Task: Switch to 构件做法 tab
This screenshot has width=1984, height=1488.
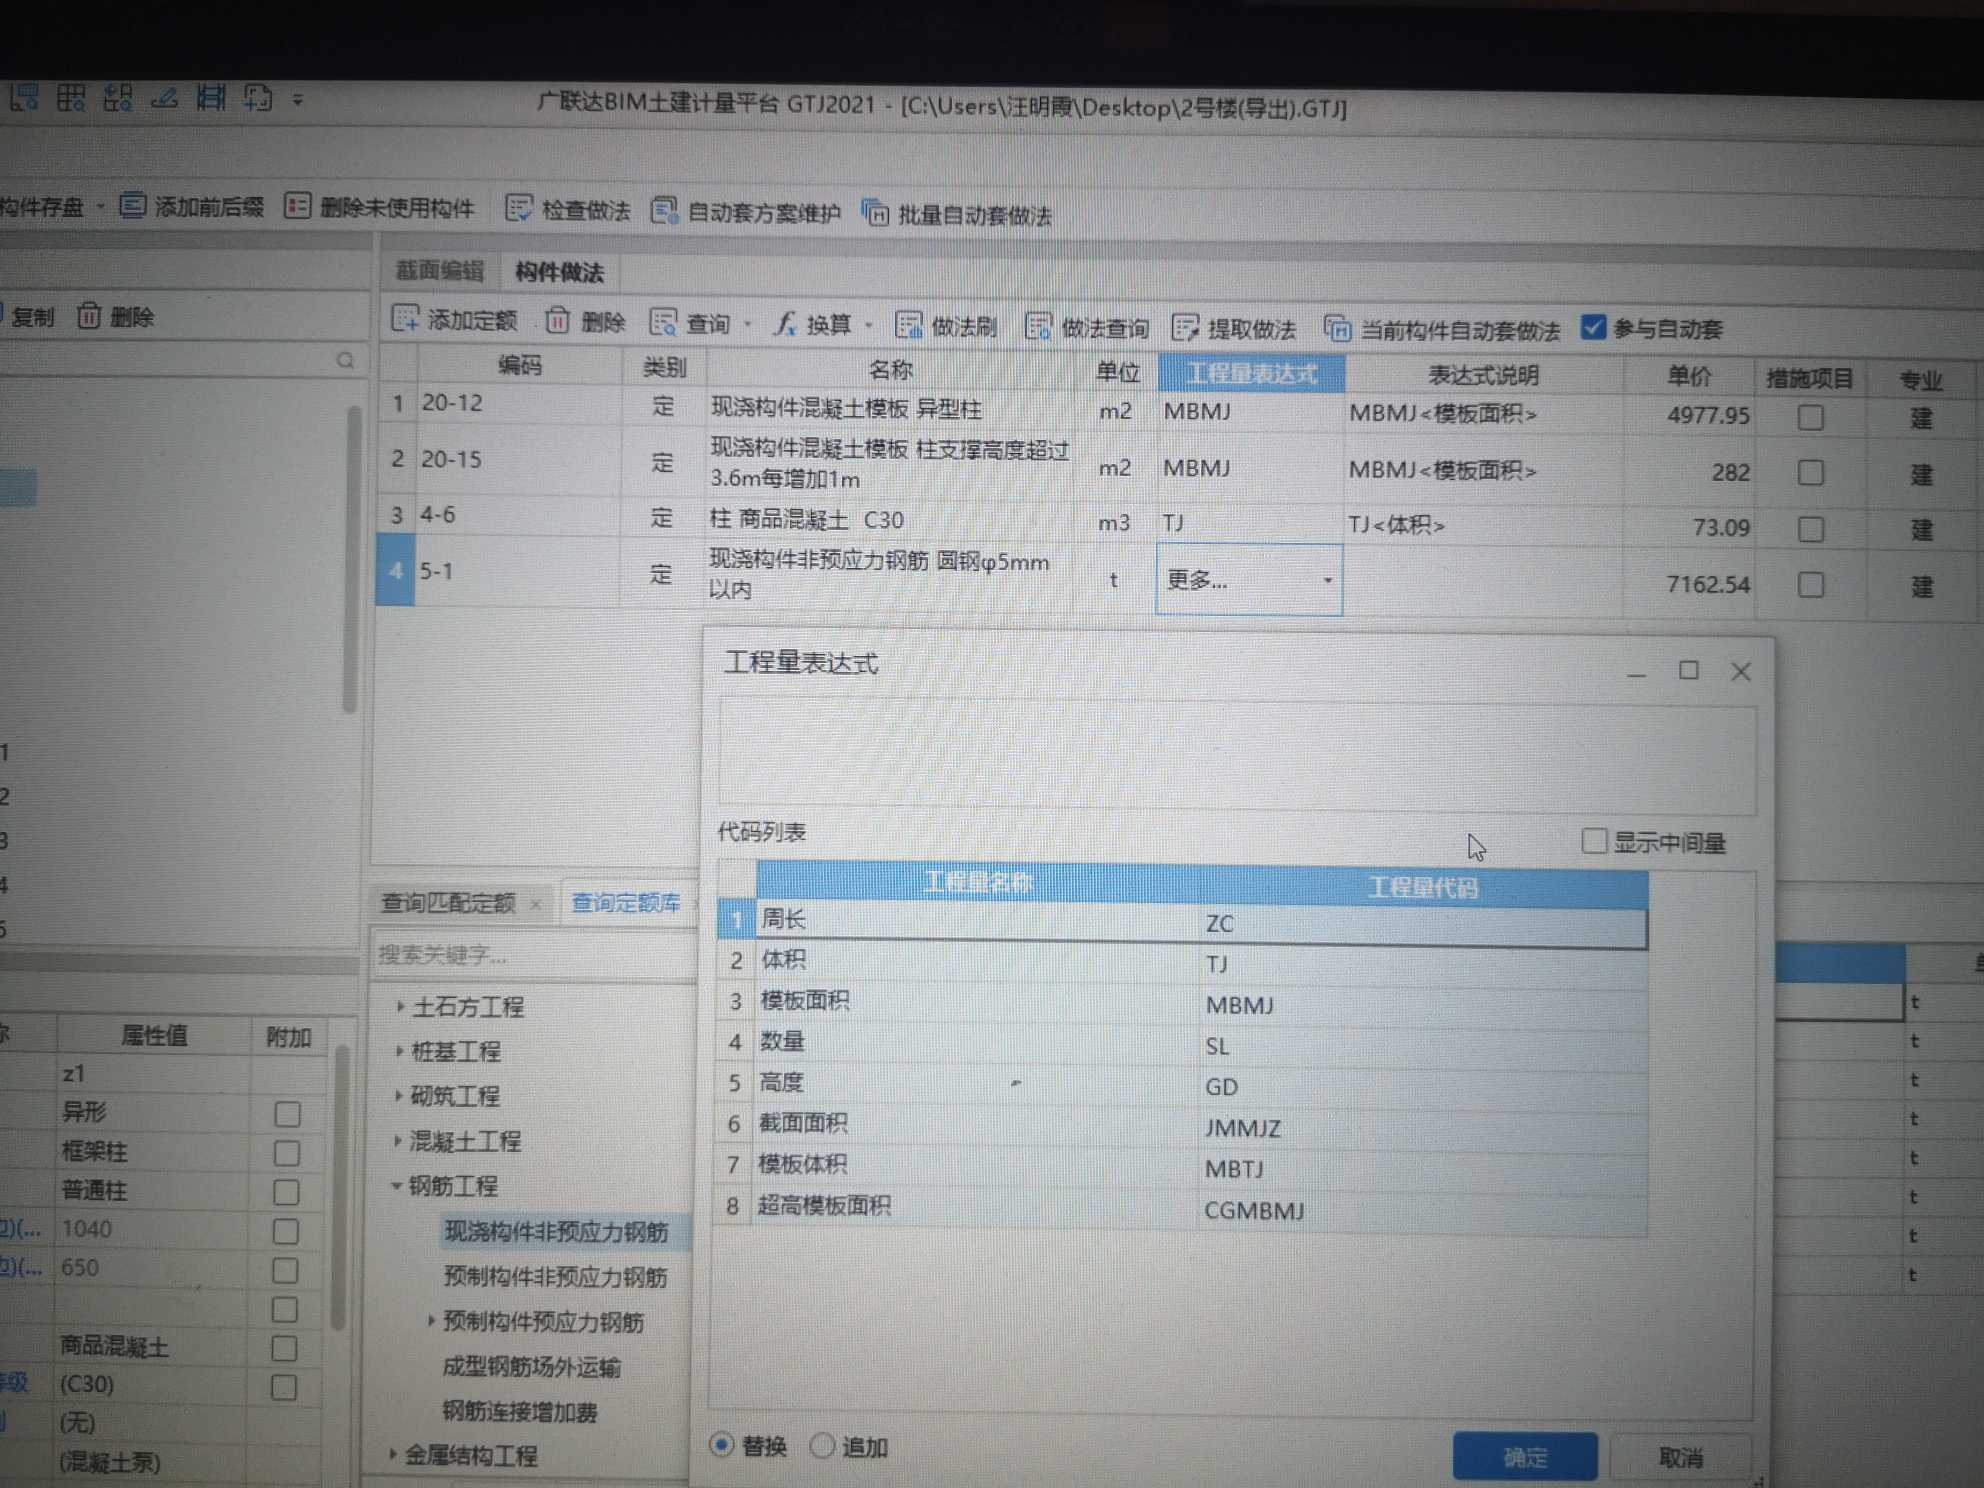Action: [x=559, y=272]
